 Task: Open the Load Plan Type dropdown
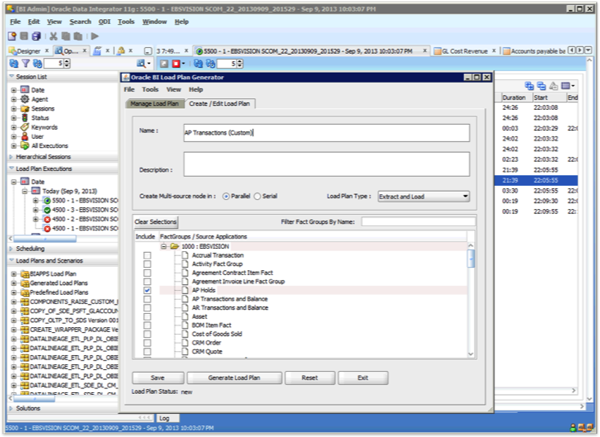point(424,197)
